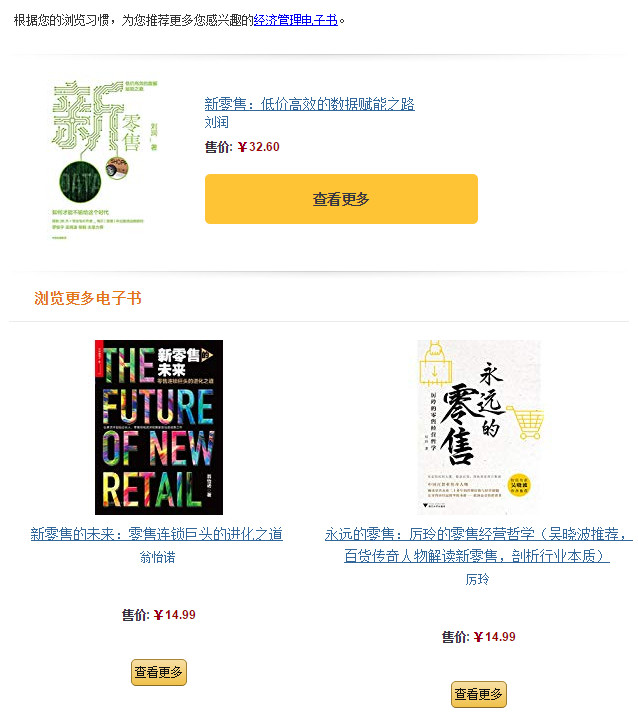Click the large yellow 查看更多 button
The width and height of the screenshot is (638, 723).
pyautogui.click(x=341, y=199)
